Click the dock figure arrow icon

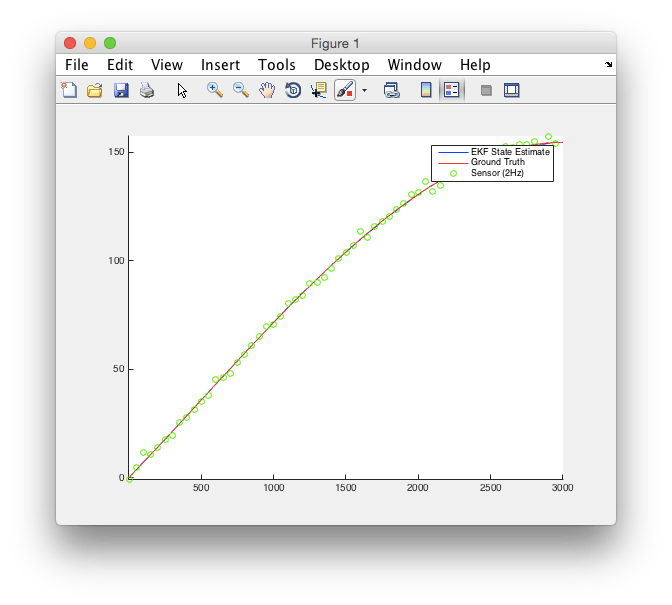pyautogui.click(x=609, y=65)
